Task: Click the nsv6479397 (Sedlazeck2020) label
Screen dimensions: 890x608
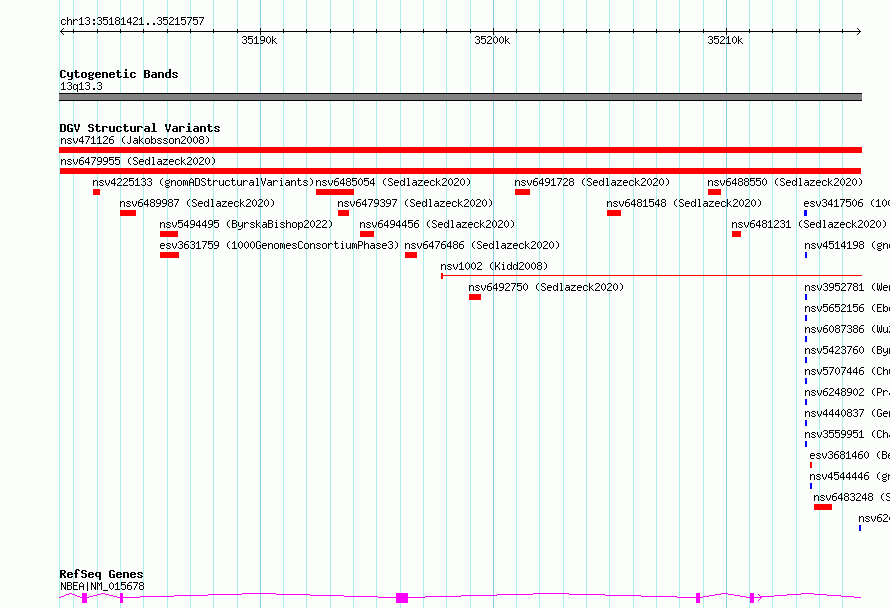Action: (x=415, y=203)
